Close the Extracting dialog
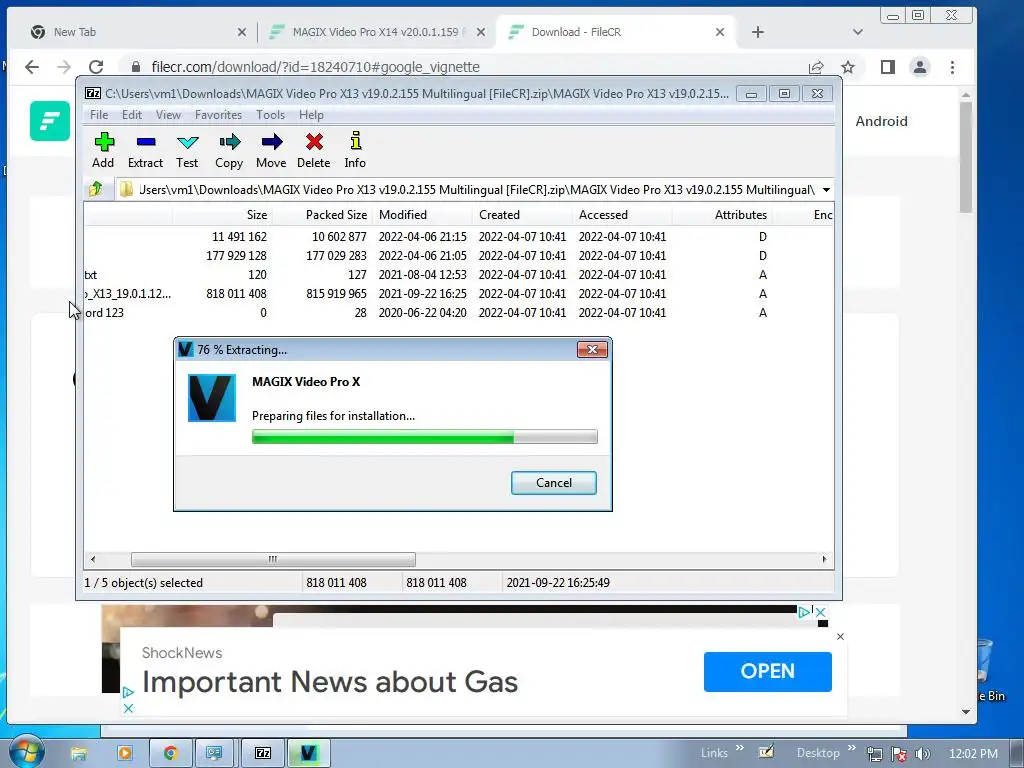Image resolution: width=1024 pixels, height=768 pixels. (592, 349)
